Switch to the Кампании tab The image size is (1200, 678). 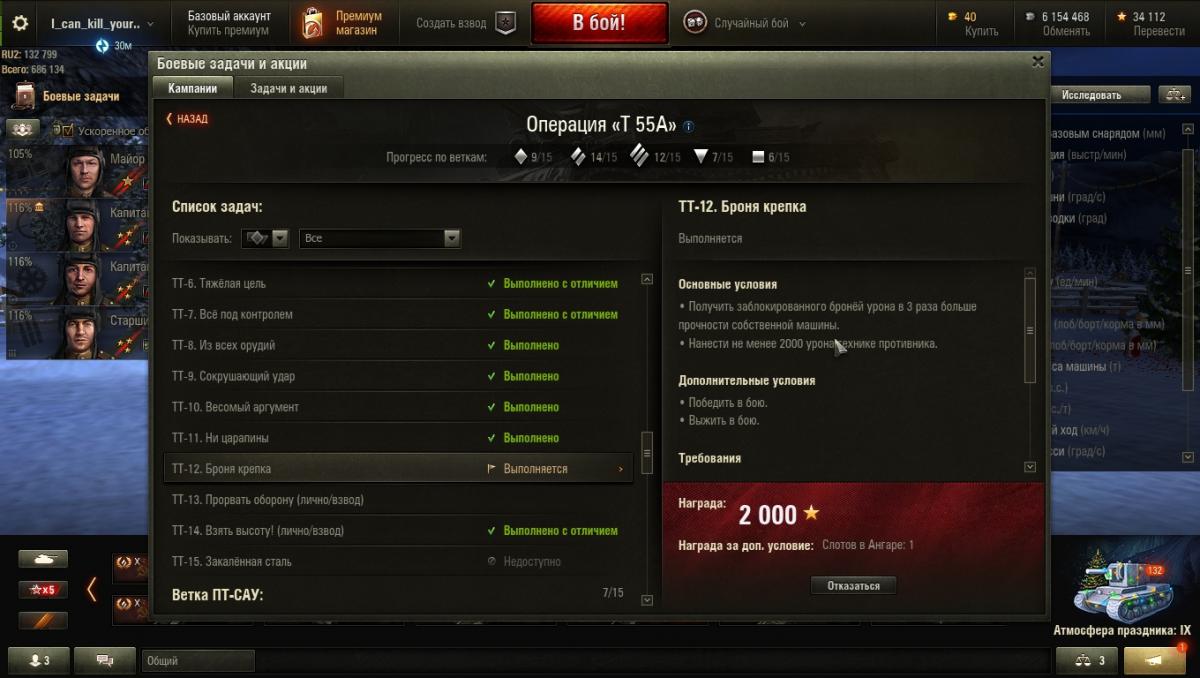click(193, 88)
